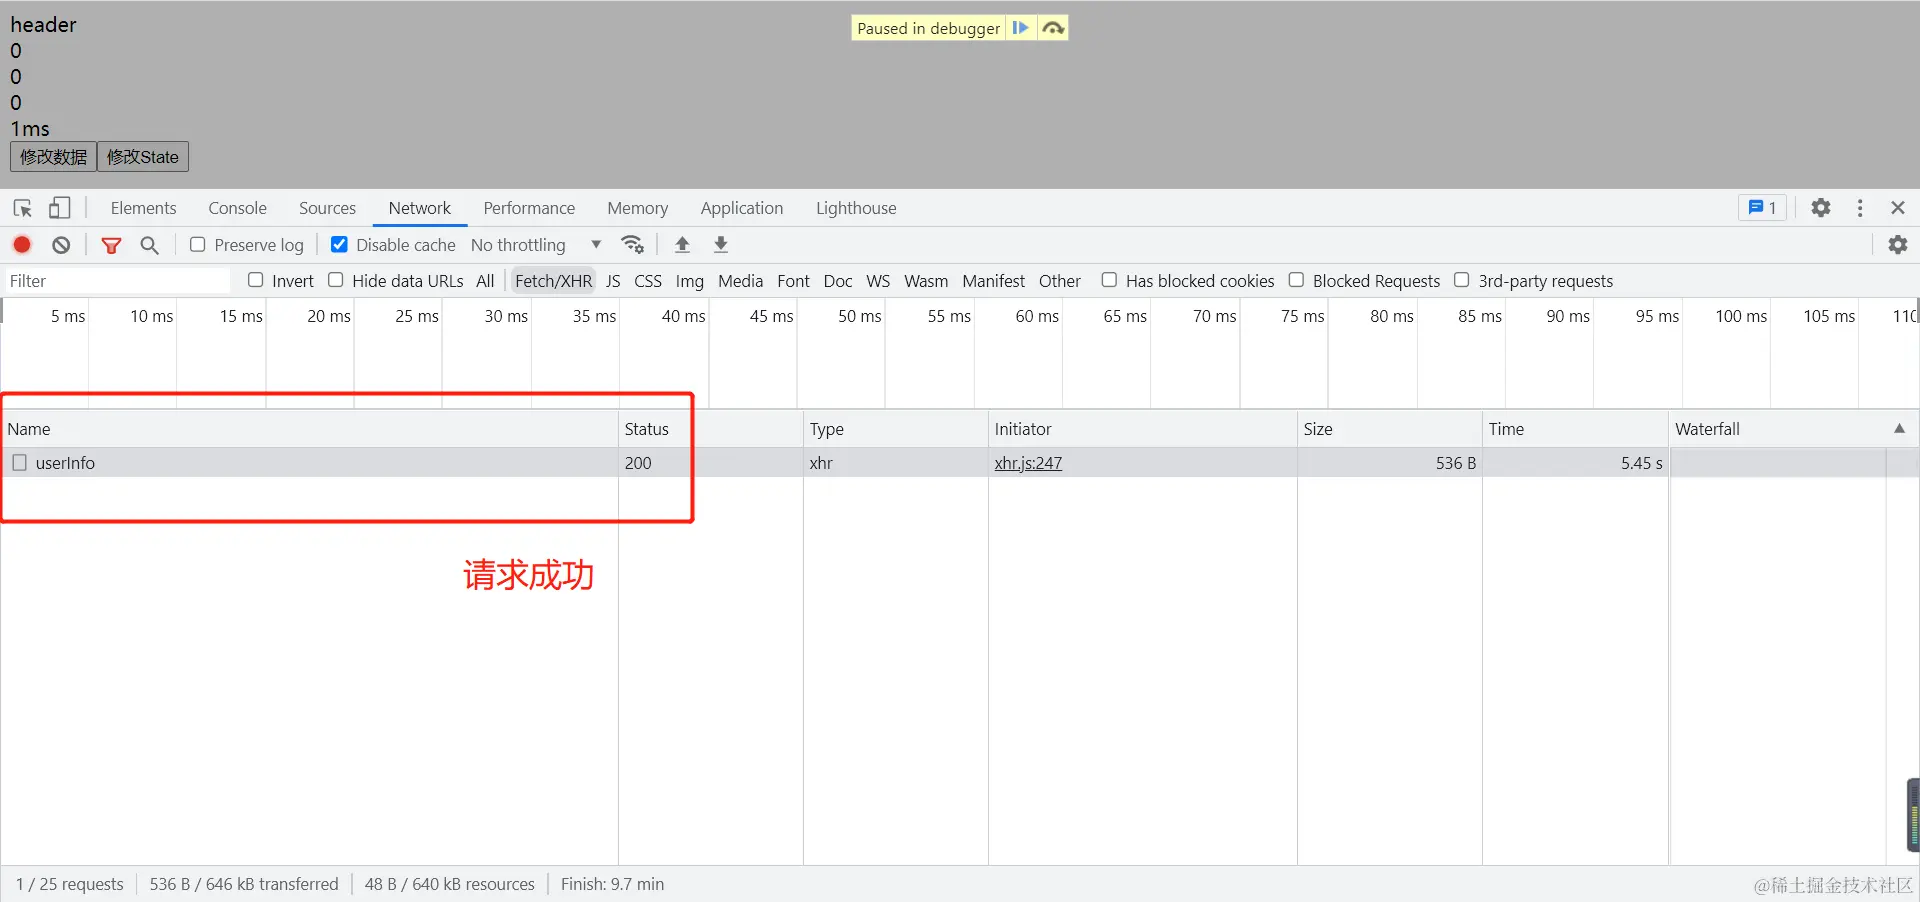Sort by Waterfall column arrow
The width and height of the screenshot is (1920, 902).
click(1899, 429)
